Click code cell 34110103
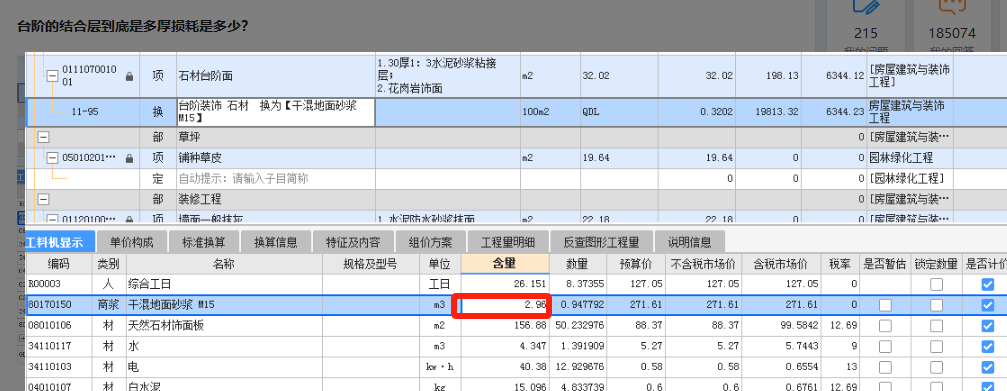Screen dimensions: 1007x391 tap(58, 367)
